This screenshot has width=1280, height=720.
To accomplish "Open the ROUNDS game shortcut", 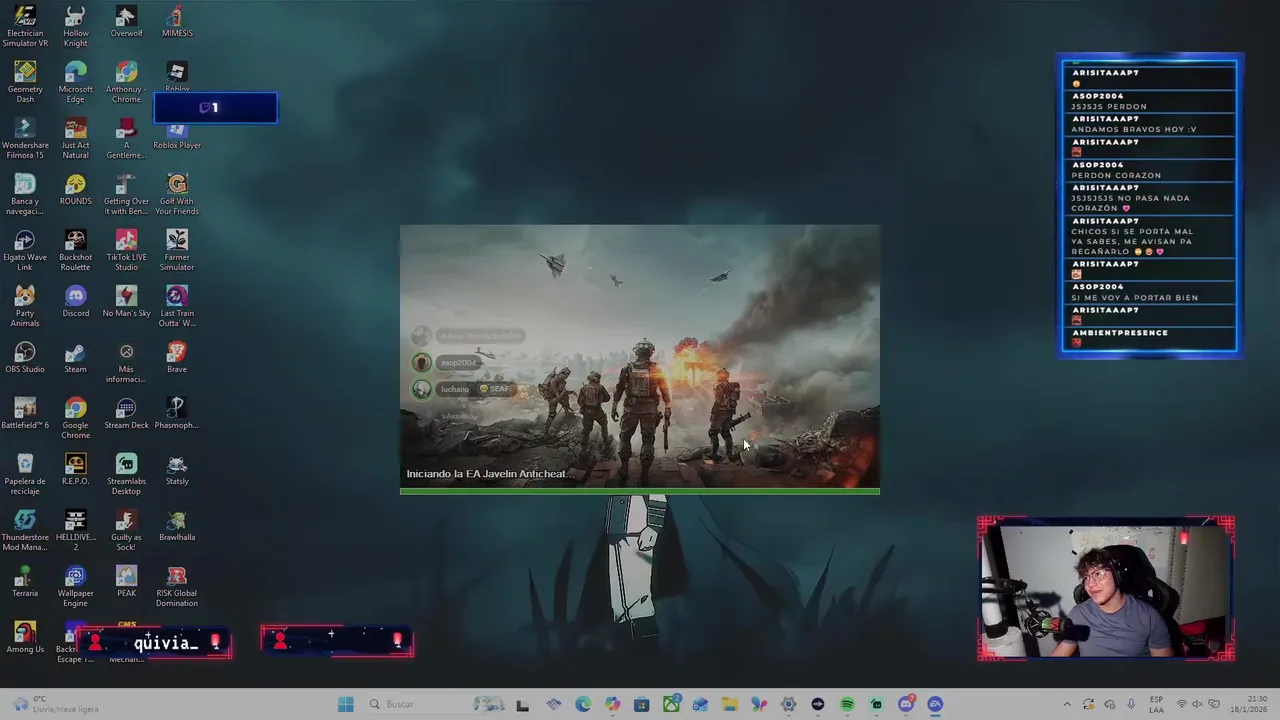I will [x=76, y=190].
